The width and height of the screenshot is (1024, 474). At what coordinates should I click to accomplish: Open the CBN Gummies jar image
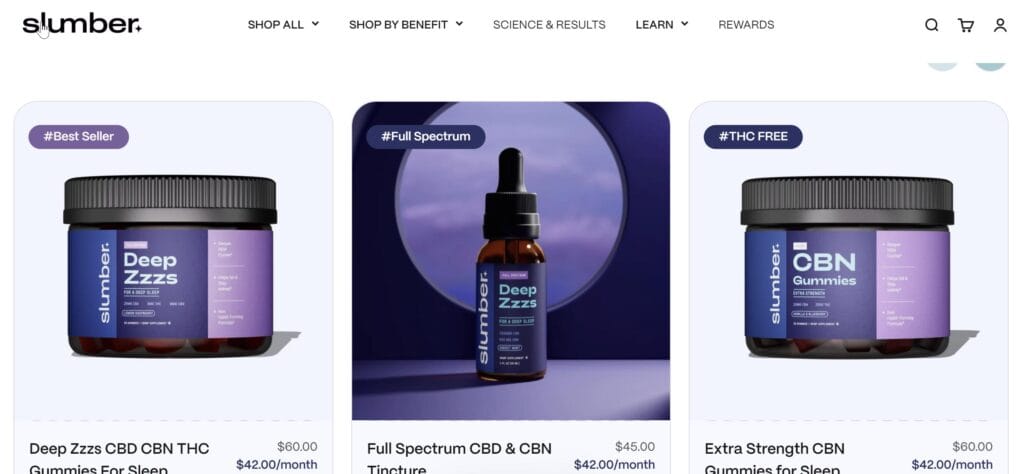click(848, 266)
